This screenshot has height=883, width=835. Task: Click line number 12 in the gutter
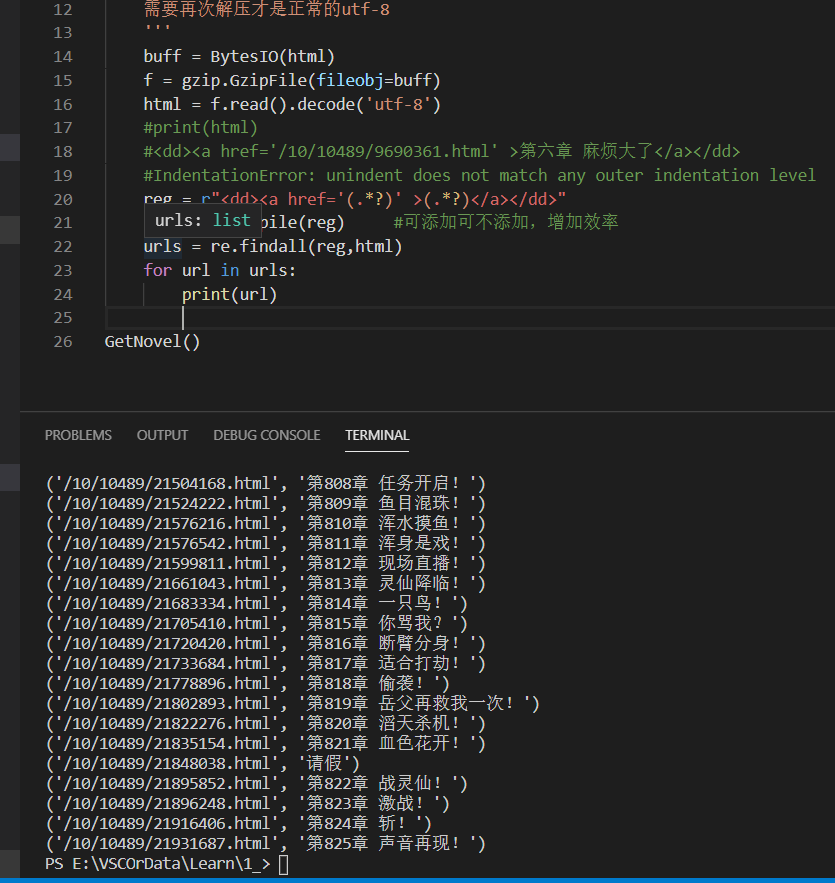click(x=62, y=10)
